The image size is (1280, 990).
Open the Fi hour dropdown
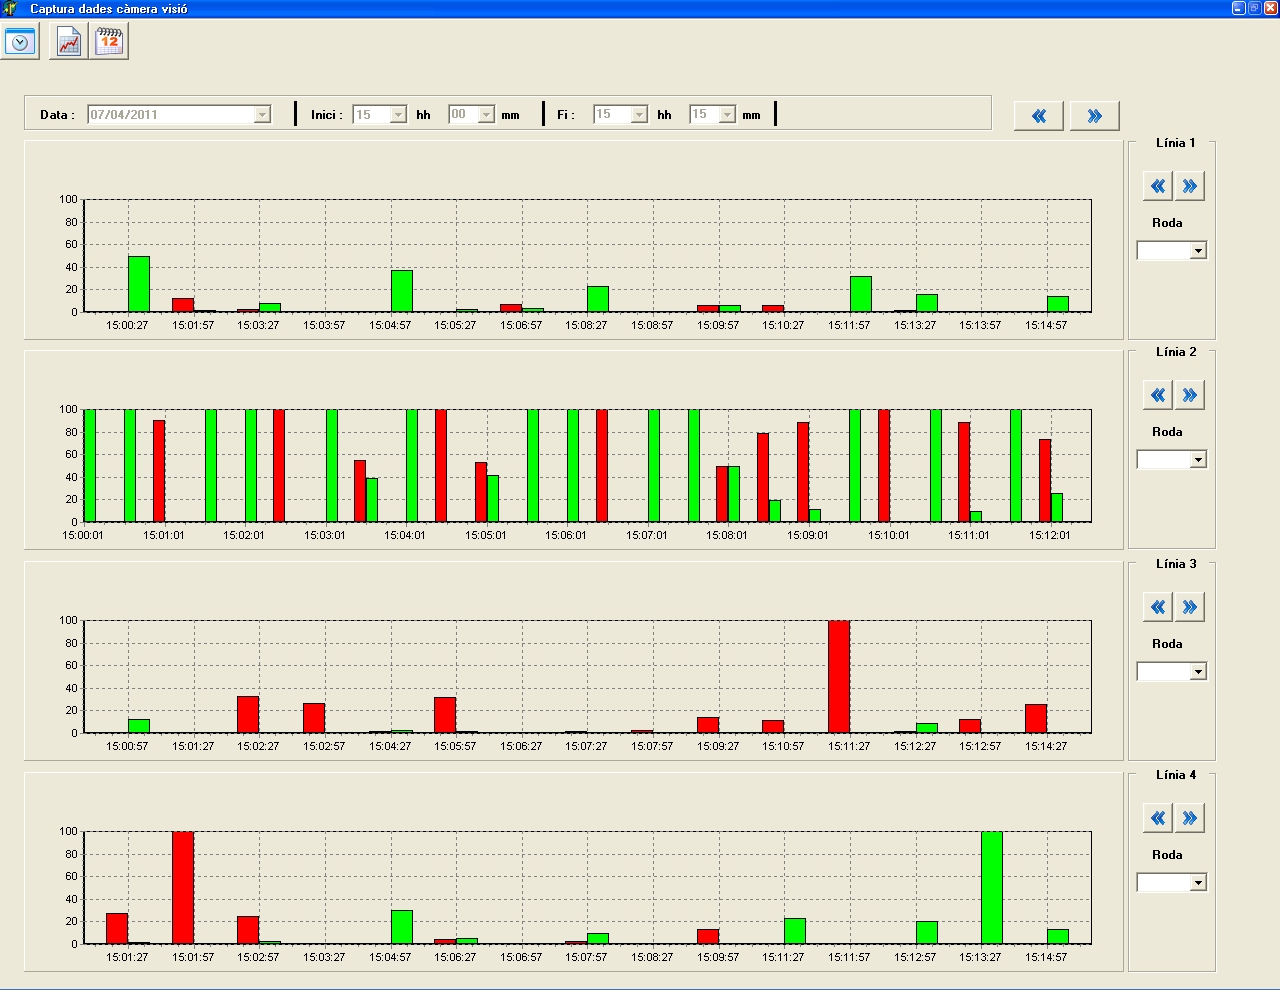tap(639, 115)
